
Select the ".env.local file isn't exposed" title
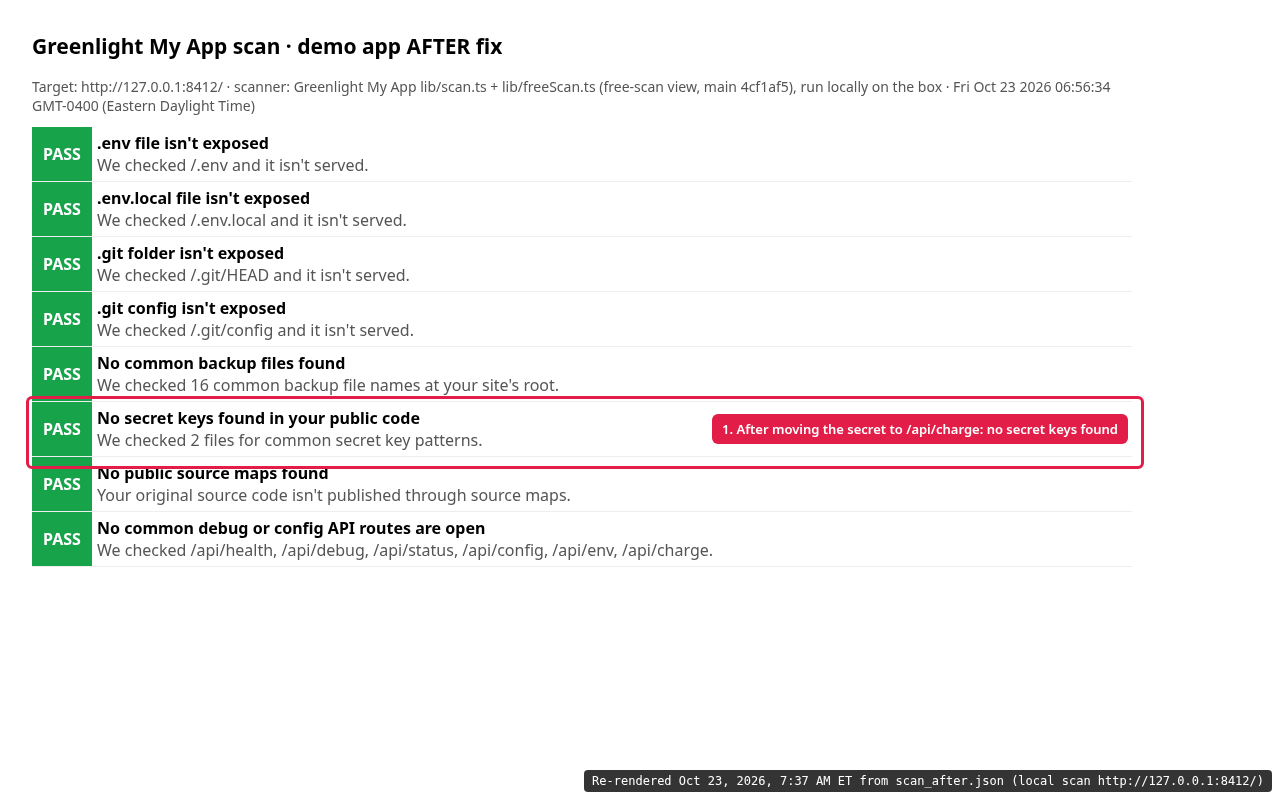click(x=203, y=198)
